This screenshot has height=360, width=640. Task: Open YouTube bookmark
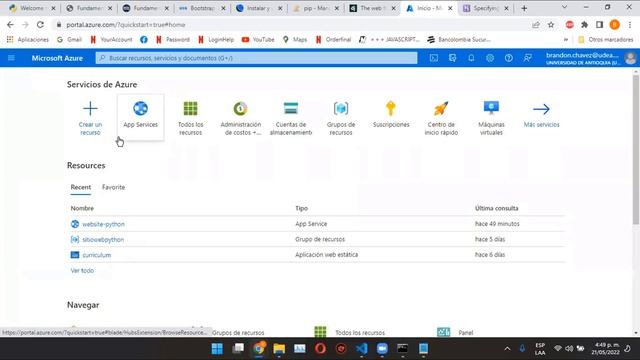[258, 40]
